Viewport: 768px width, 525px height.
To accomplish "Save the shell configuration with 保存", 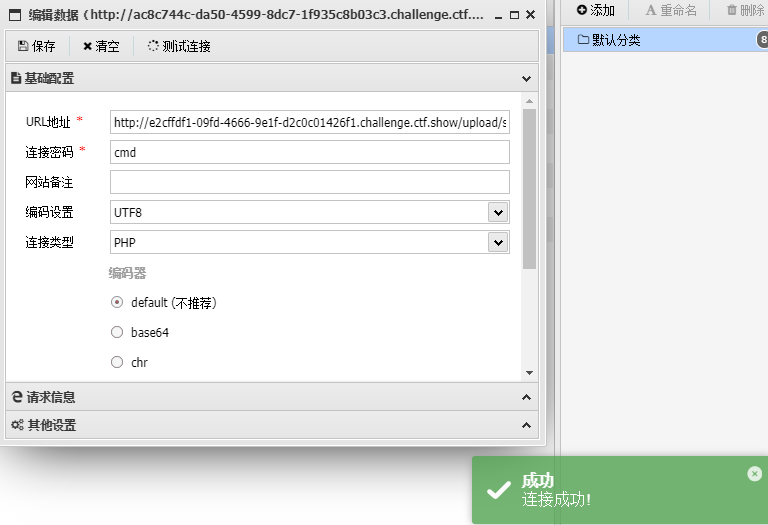I will pyautogui.click(x=37, y=46).
